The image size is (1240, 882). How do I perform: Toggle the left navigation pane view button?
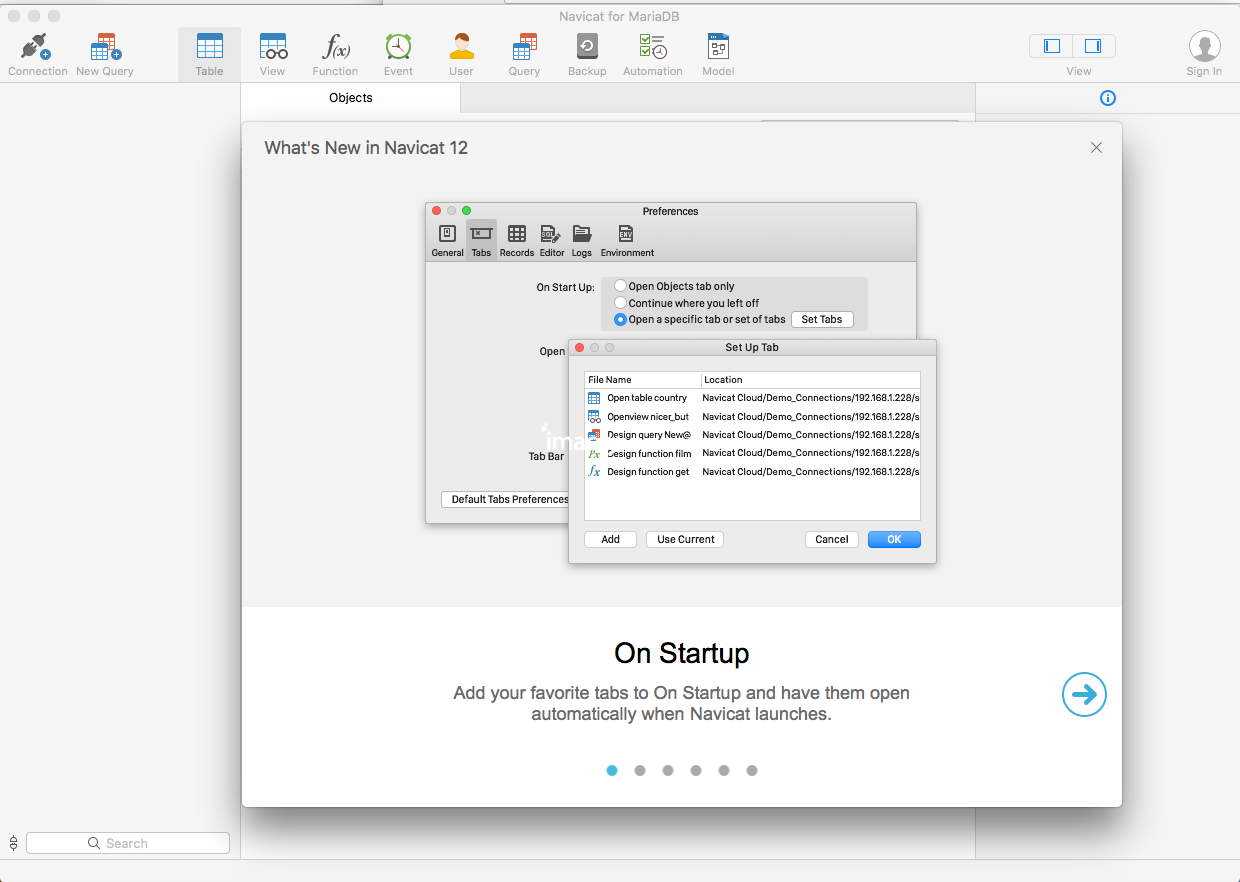(1051, 46)
